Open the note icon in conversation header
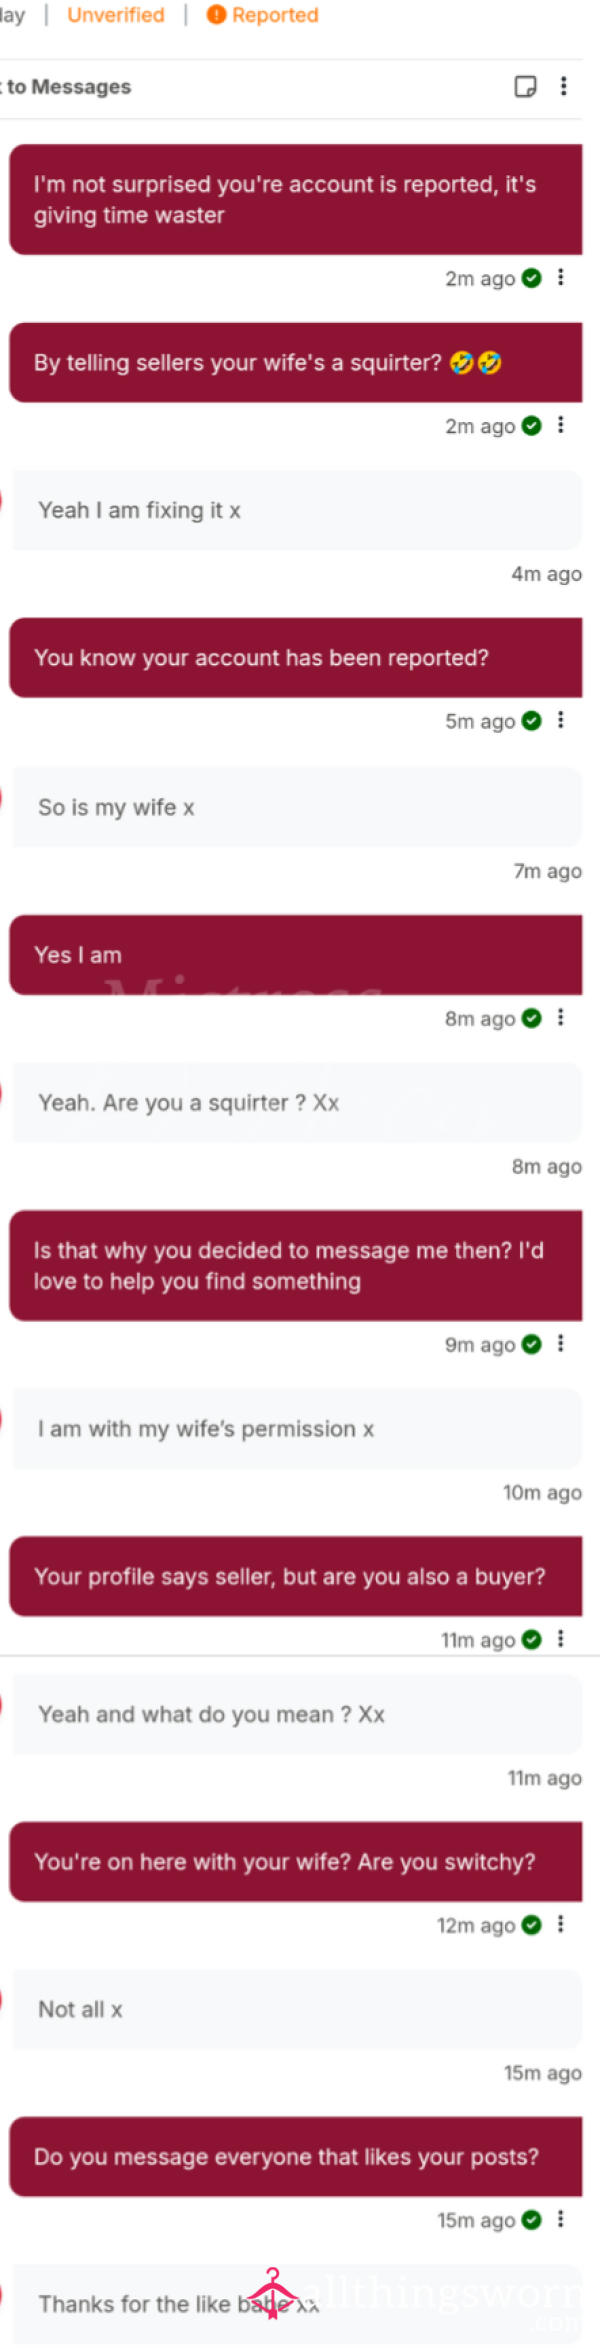The height and width of the screenshot is (2348, 600). click(525, 86)
